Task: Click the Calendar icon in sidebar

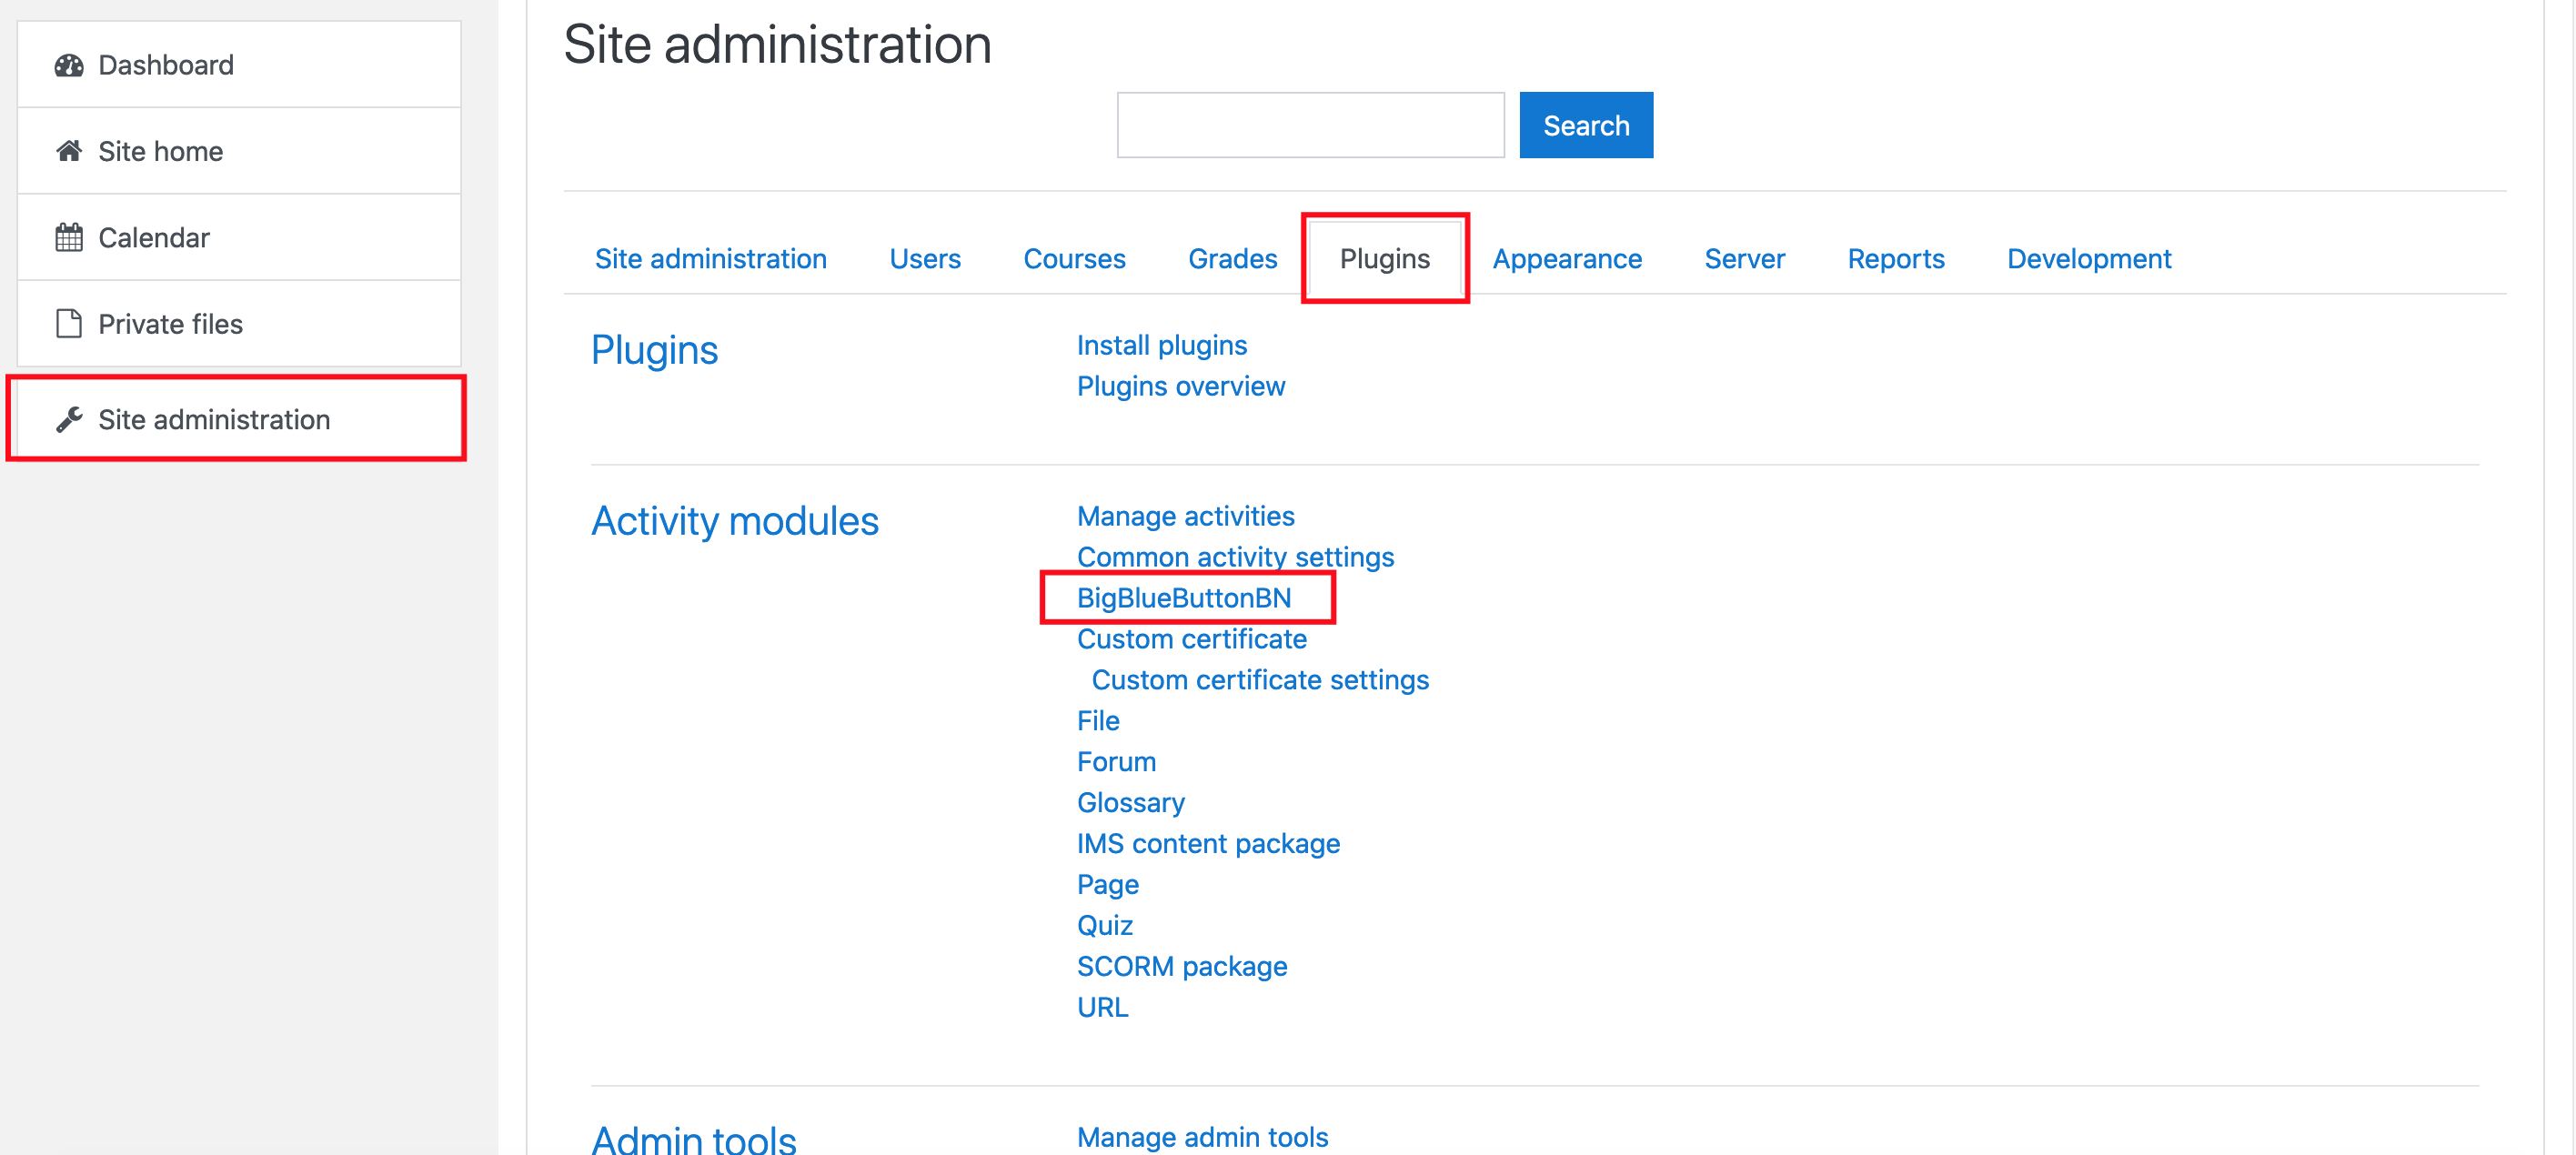Action: point(69,237)
